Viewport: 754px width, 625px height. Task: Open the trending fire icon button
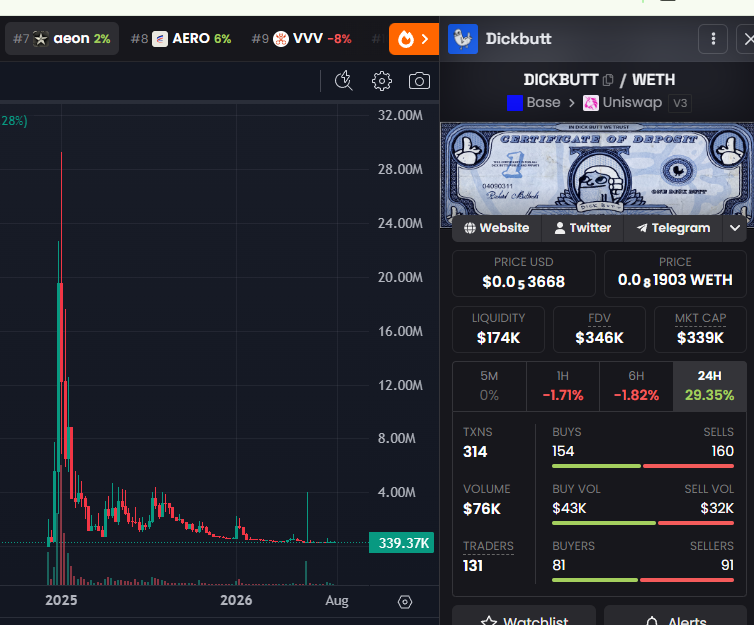click(x=414, y=39)
